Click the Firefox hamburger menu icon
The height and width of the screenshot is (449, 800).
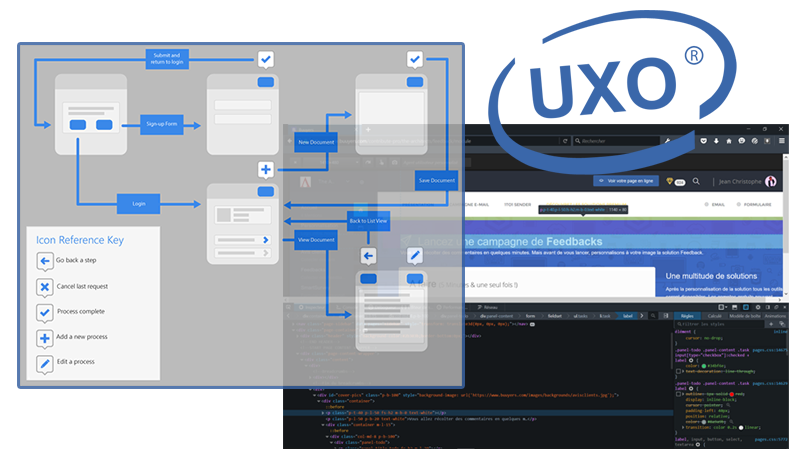tap(783, 141)
